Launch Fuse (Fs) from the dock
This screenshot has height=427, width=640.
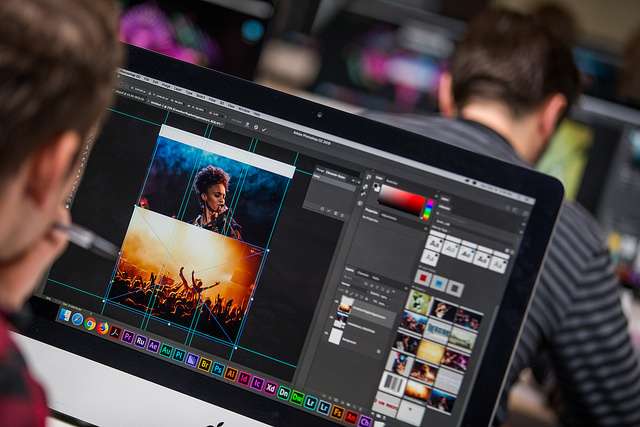[337, 412]
